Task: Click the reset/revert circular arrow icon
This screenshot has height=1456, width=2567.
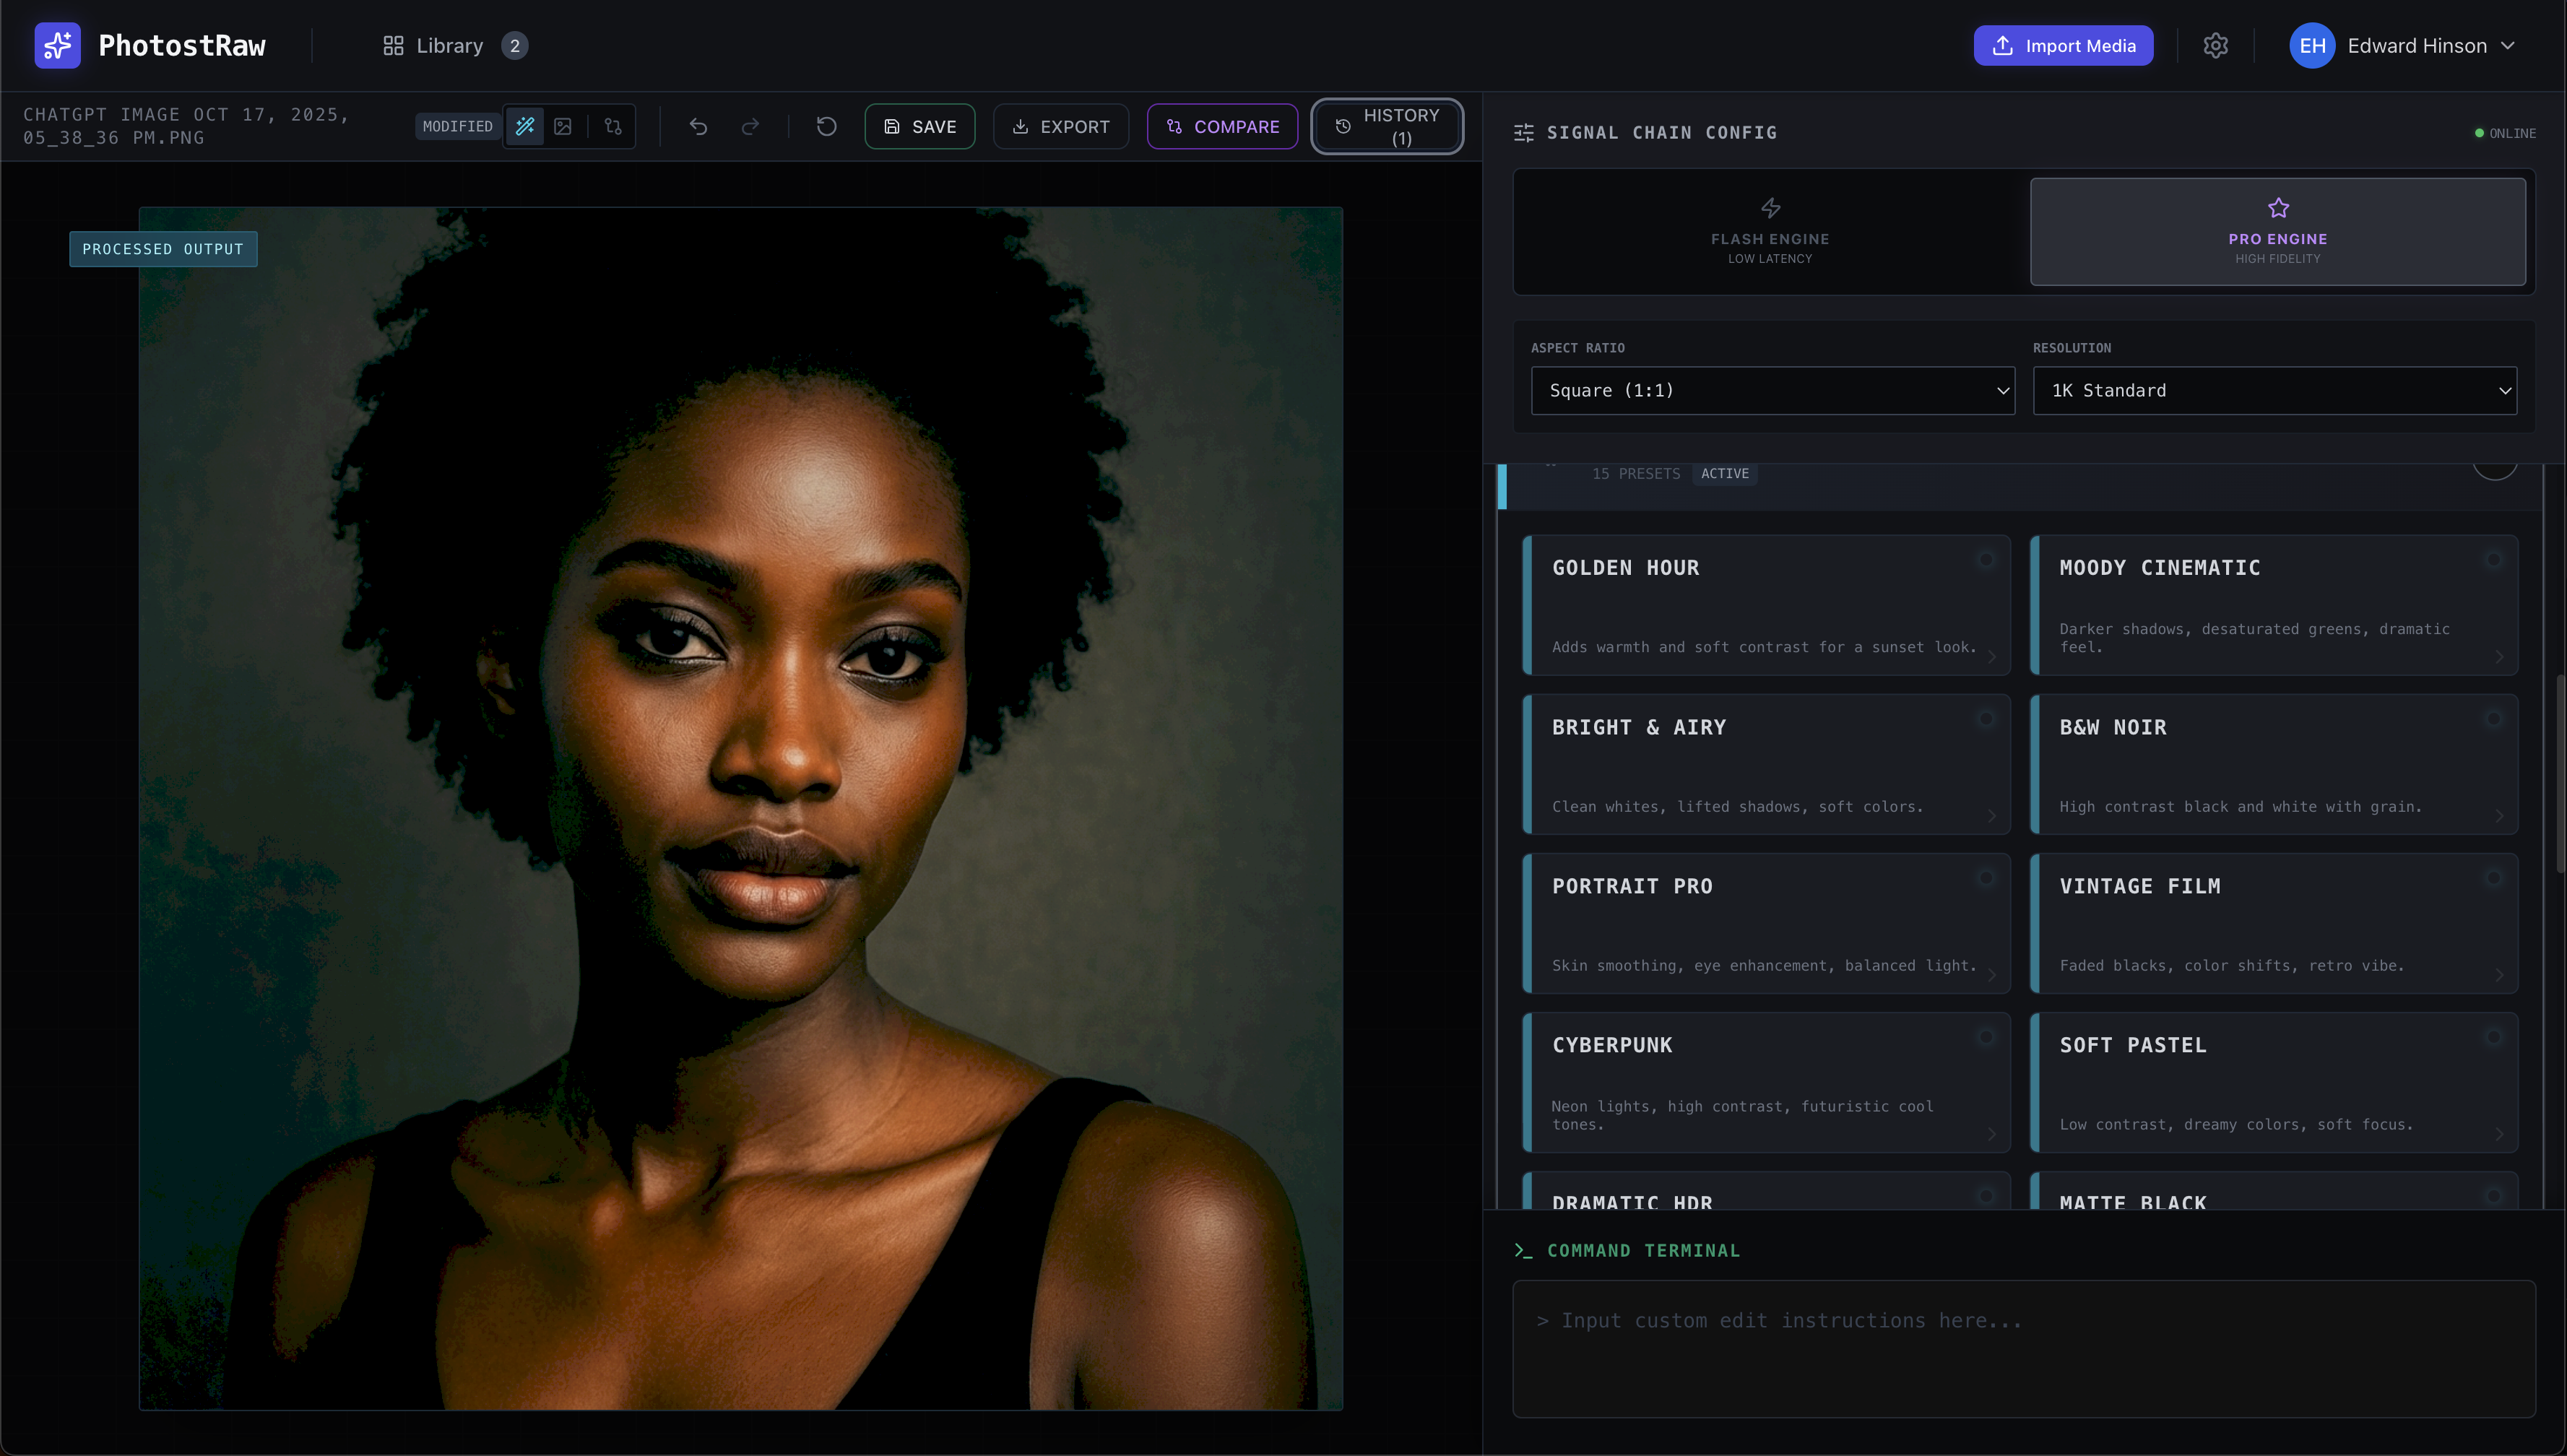Action: click(825, 126)
